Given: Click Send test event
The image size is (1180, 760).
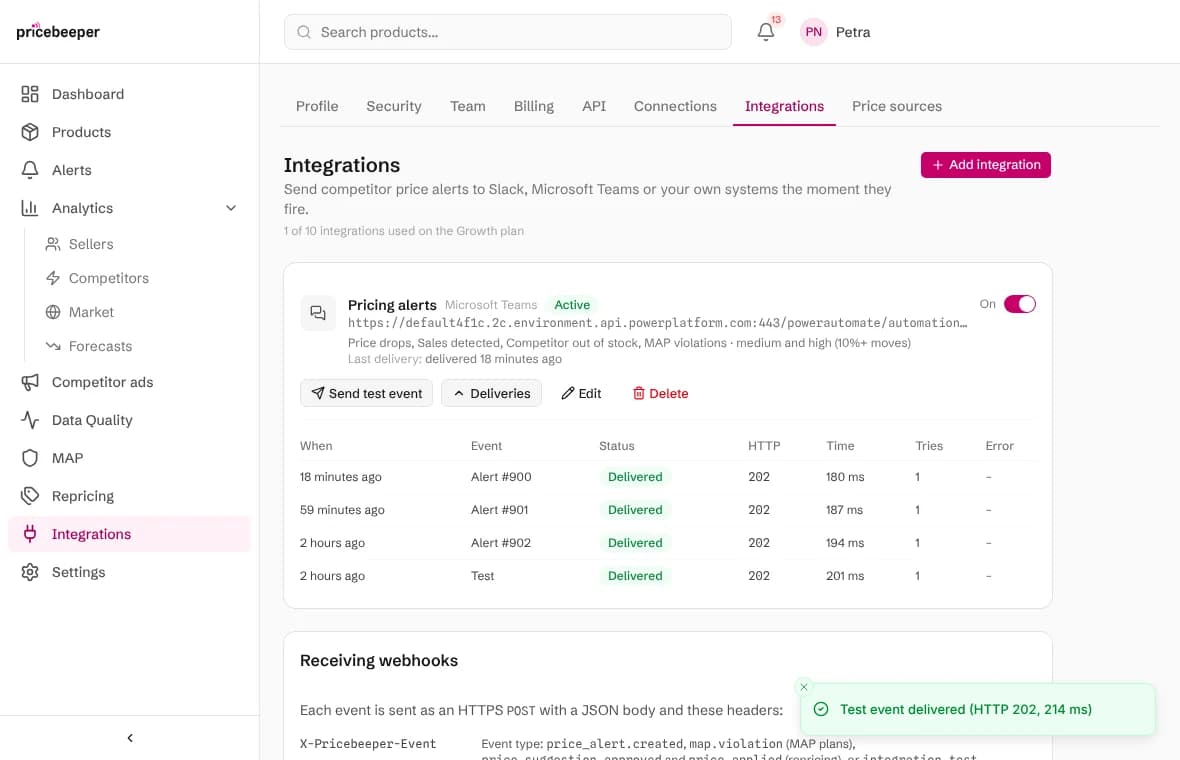Looking at the screenshot, I should coord(366,393).
